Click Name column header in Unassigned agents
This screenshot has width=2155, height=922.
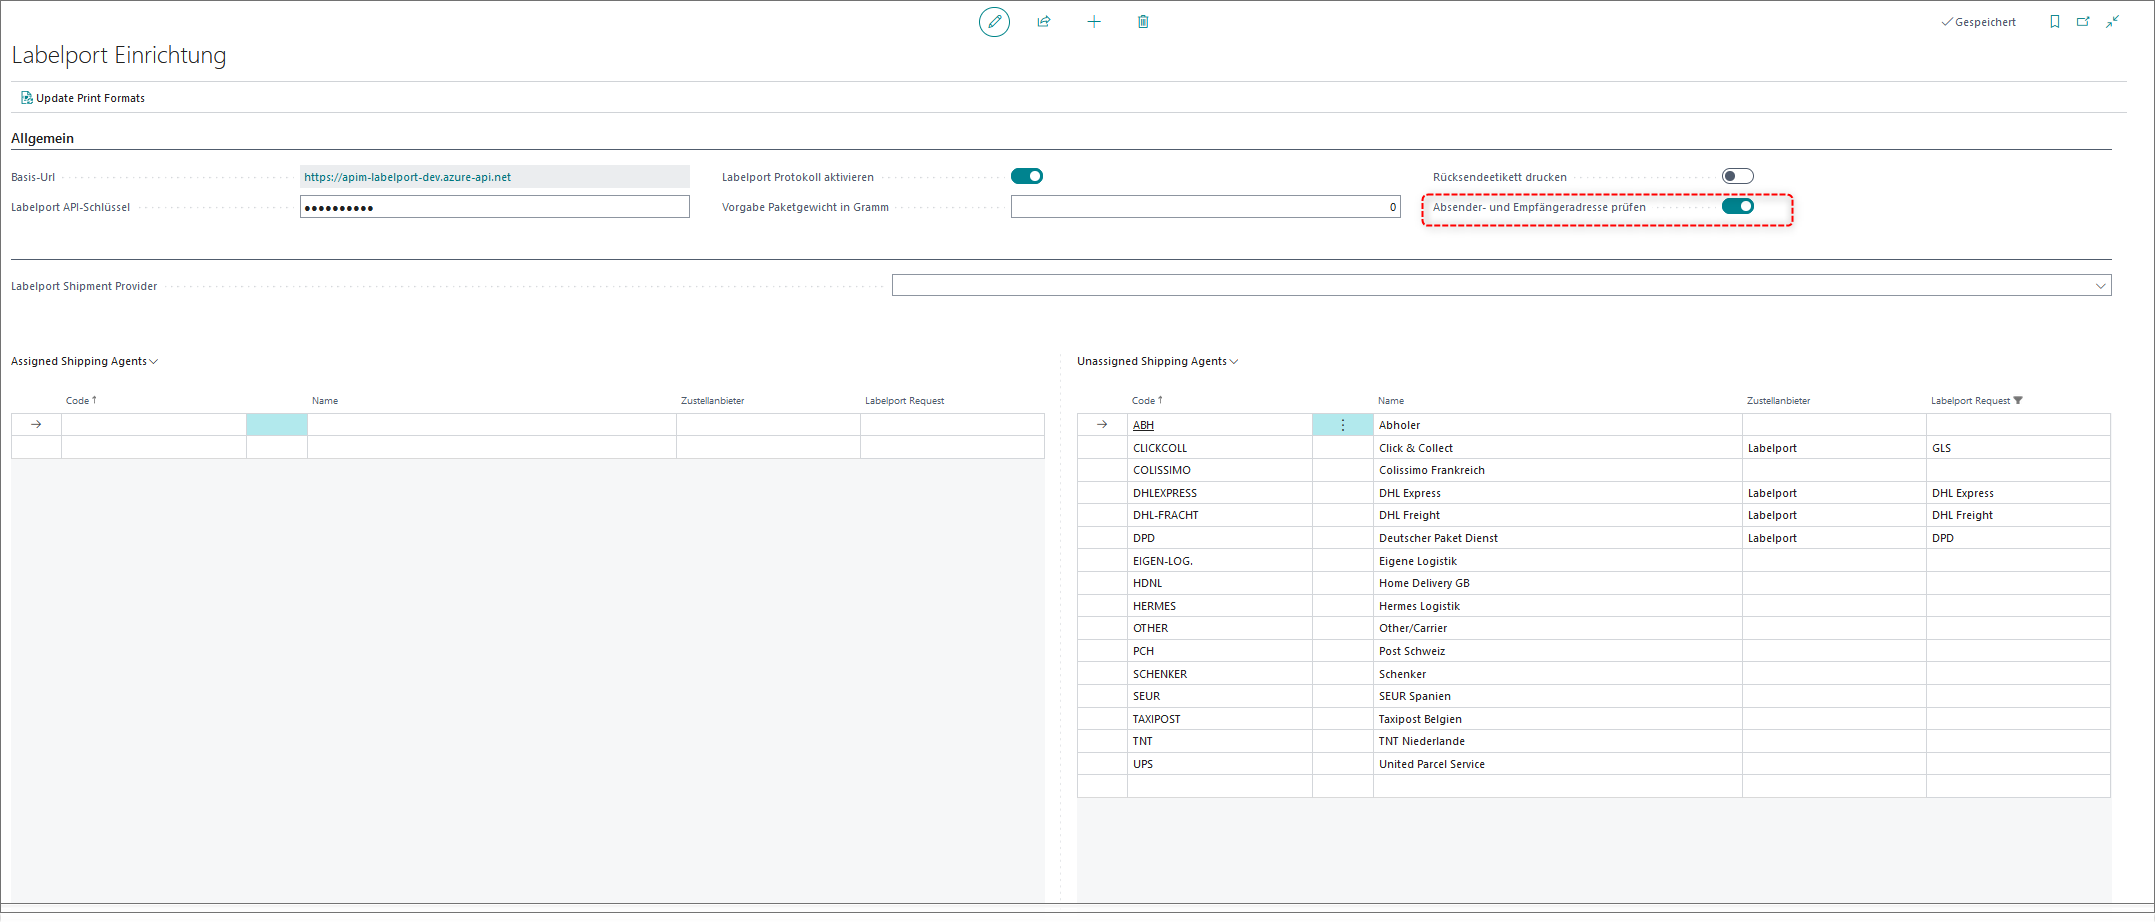(1391, 401)
